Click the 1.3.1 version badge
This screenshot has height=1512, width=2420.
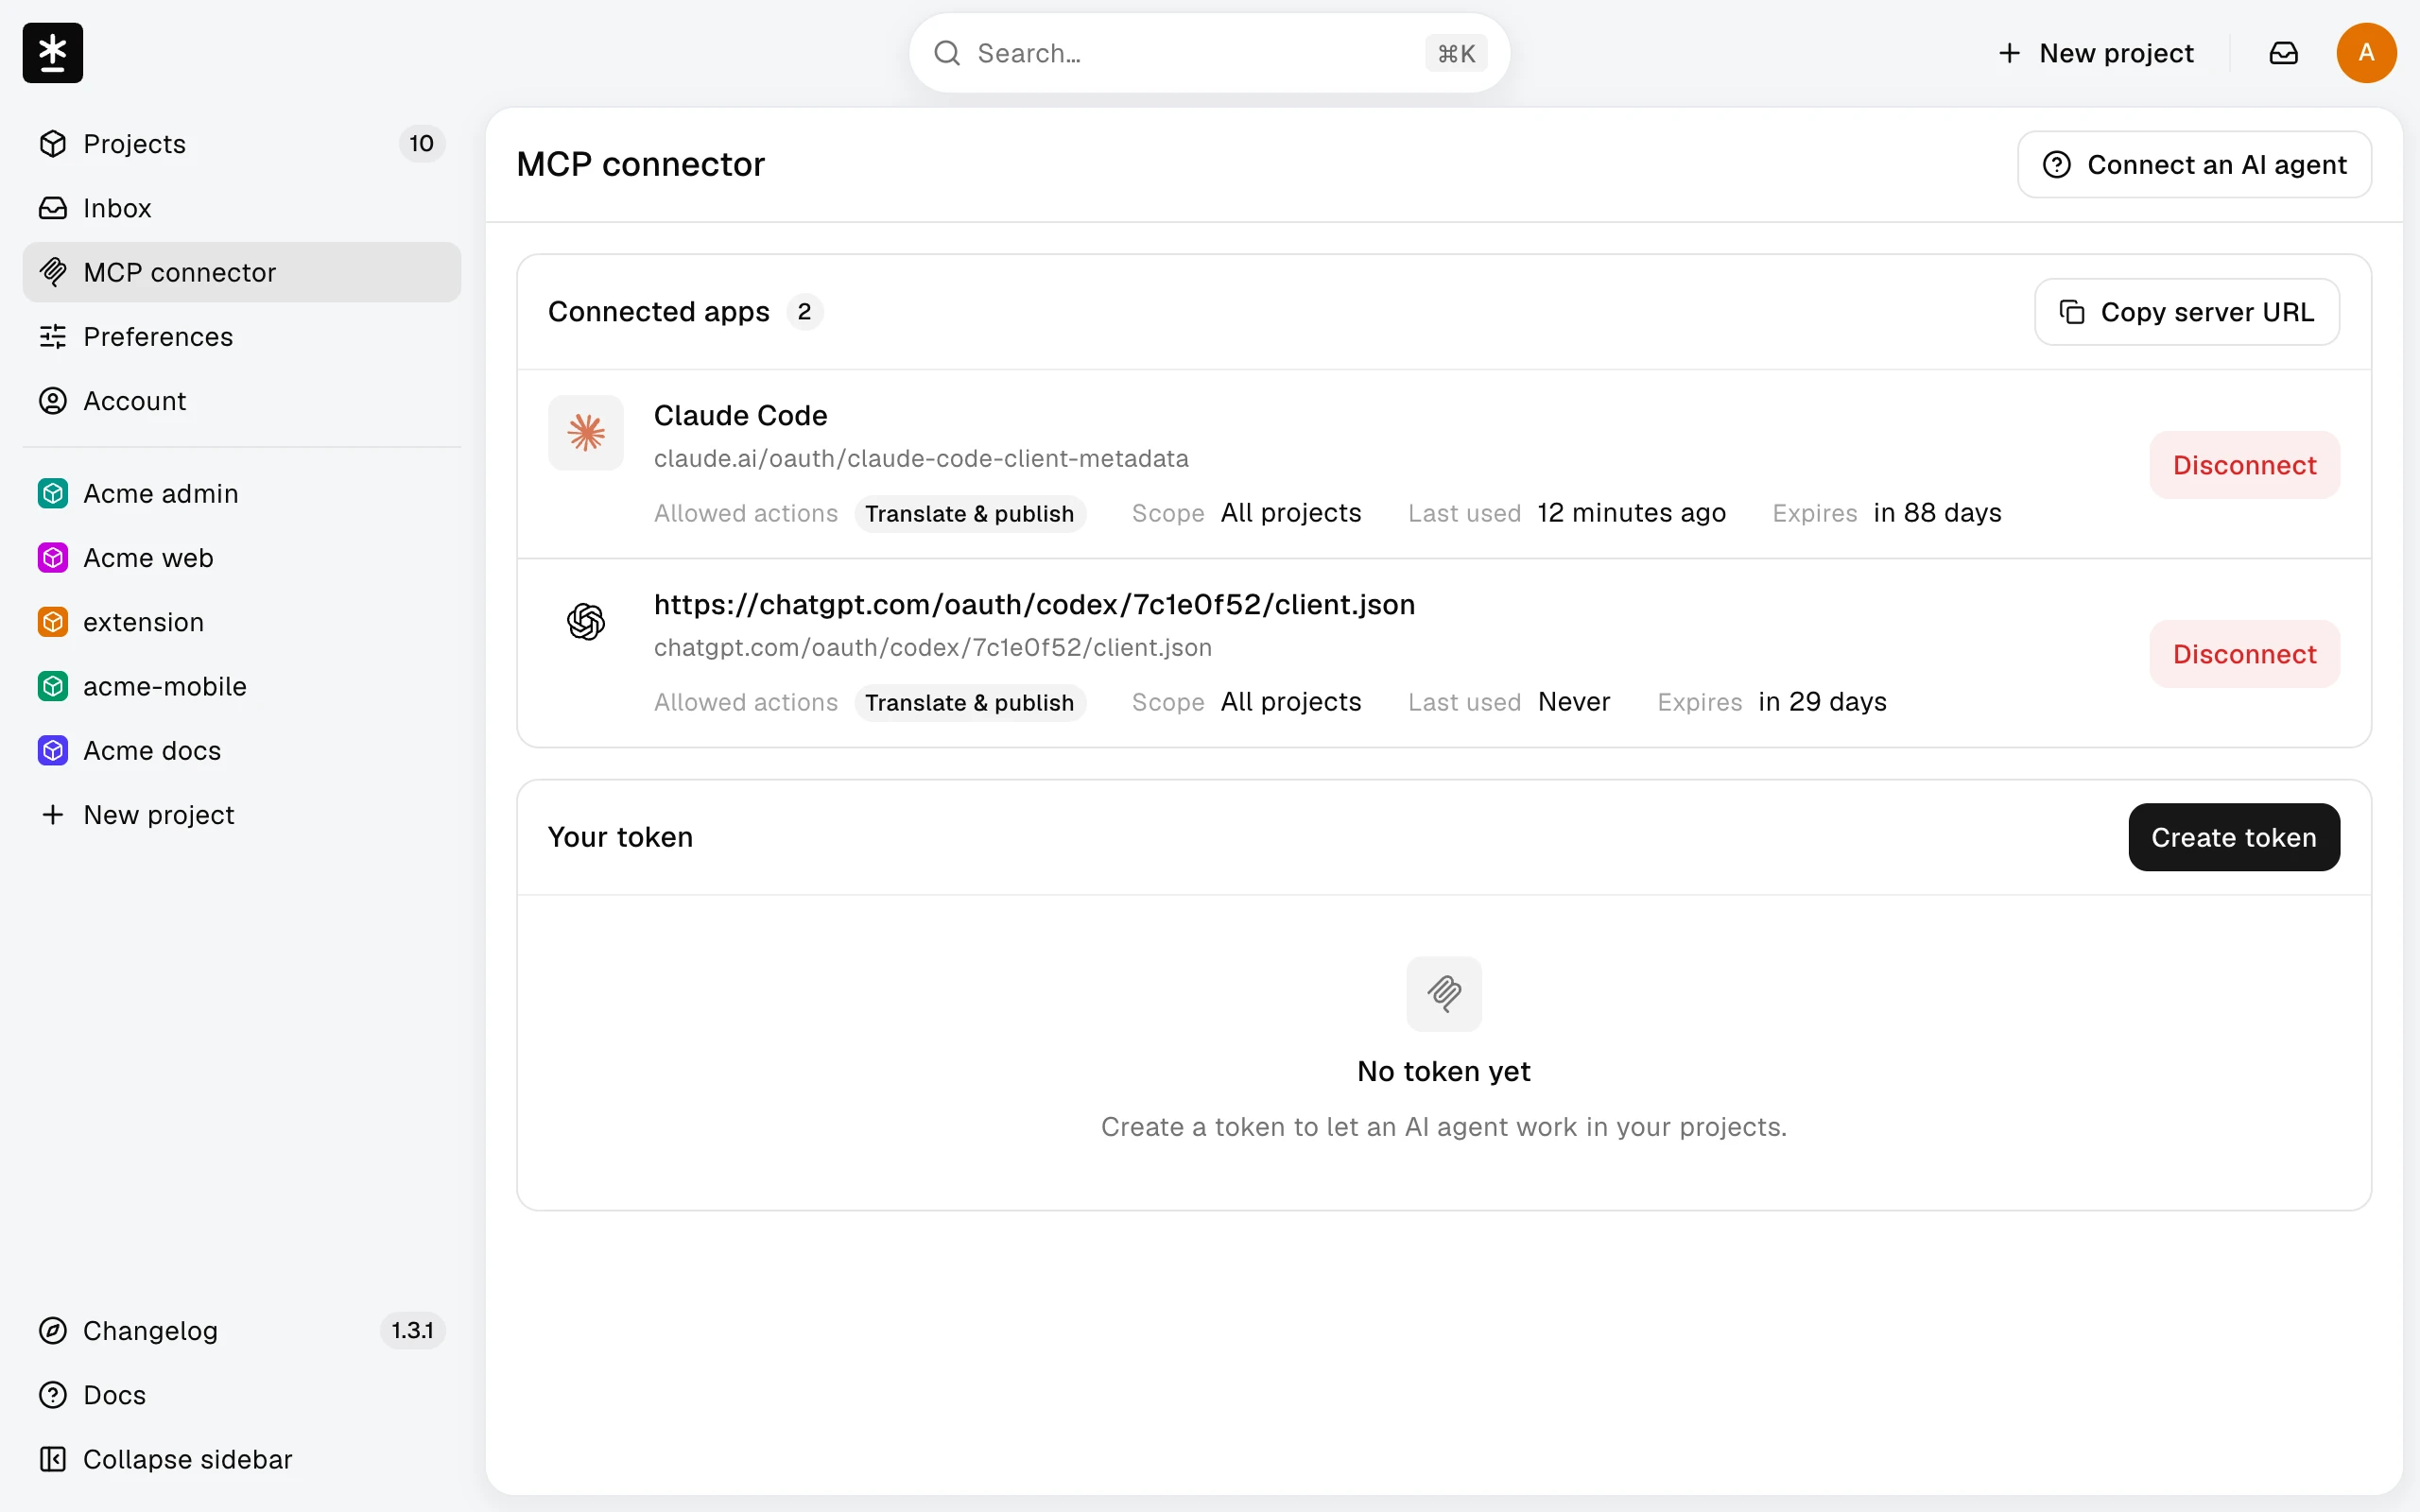pyautogui.click(x=412, y=1331)
